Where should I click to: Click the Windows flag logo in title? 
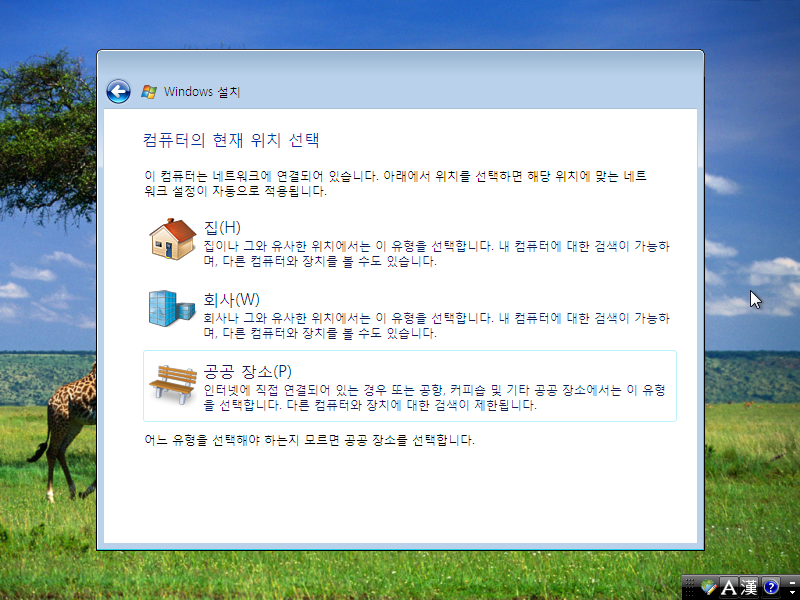click(x=149, y=92)
